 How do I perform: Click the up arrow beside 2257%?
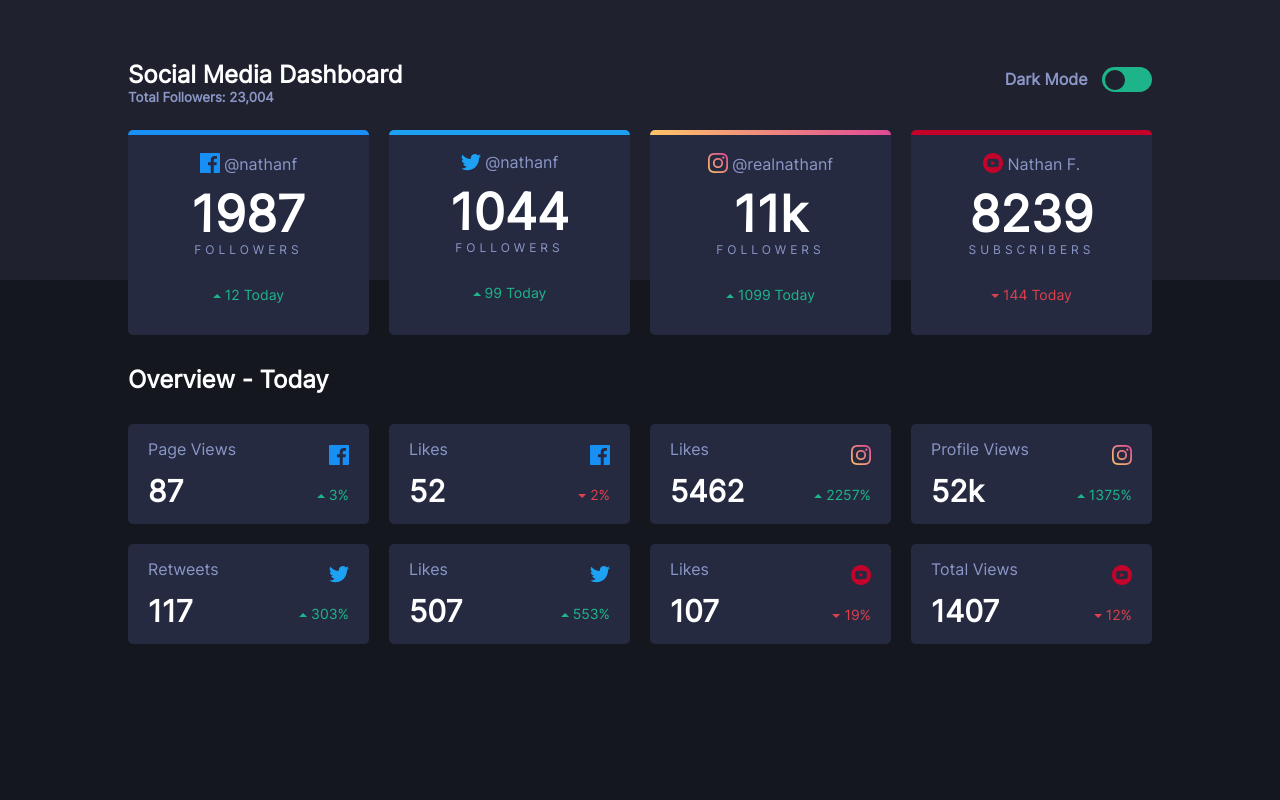pos(818,496)
